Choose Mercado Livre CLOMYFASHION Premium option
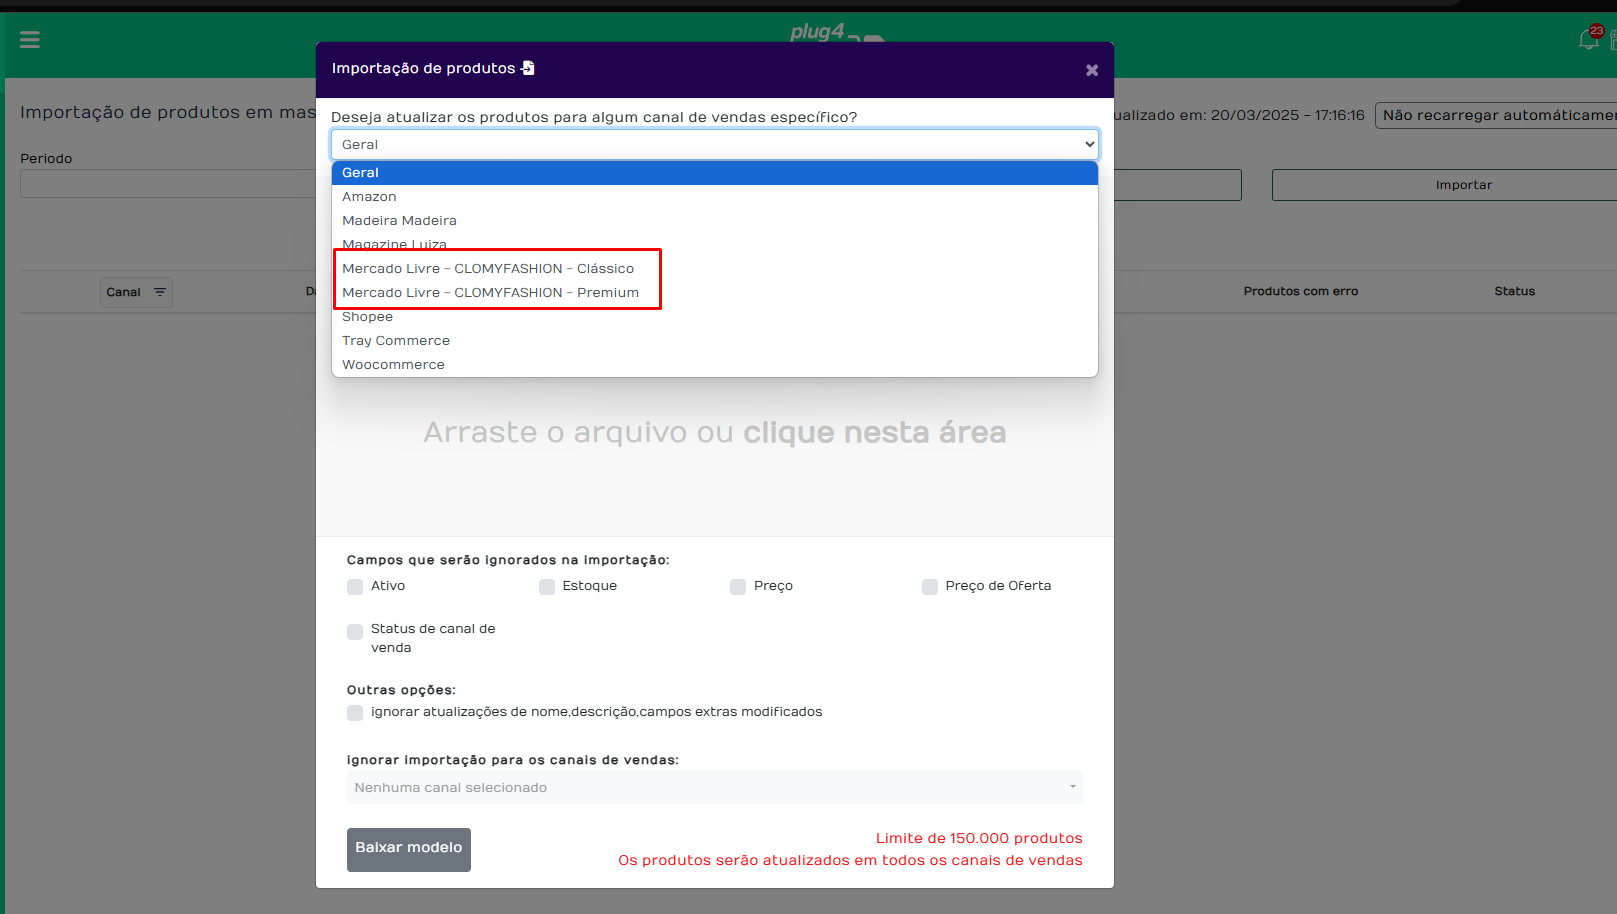The image size is (1617, 914). pyautogui.click(x=715, y=293)
